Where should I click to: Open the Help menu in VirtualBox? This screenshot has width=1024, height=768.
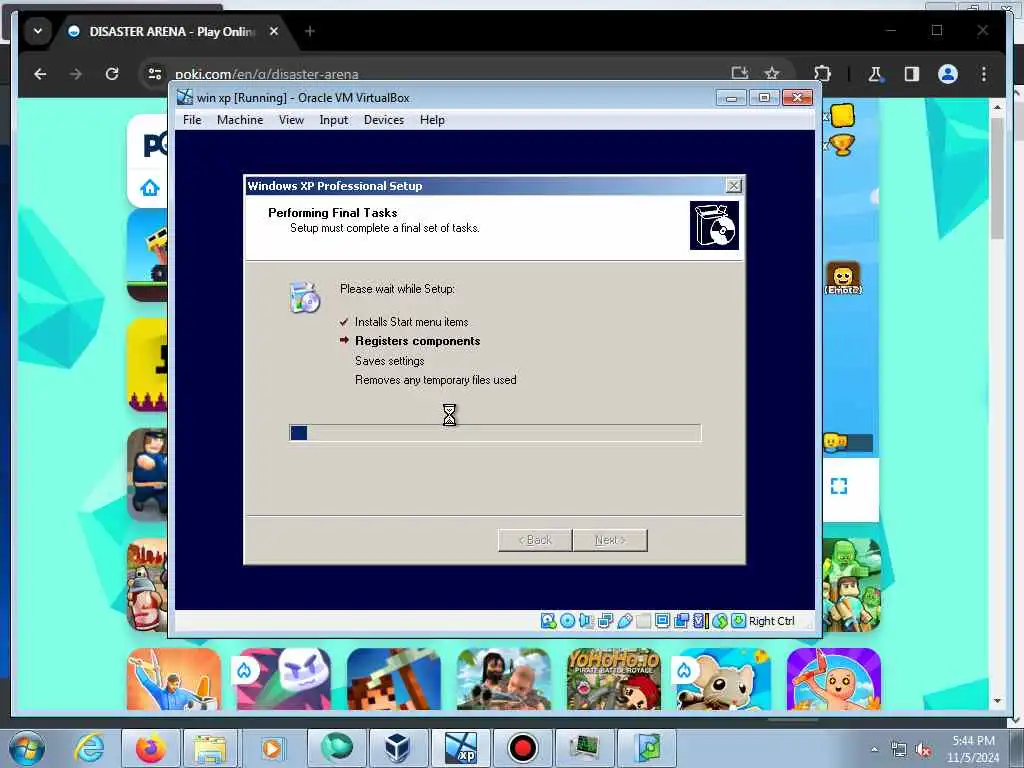pyautogui.click(x=432, y=120)
